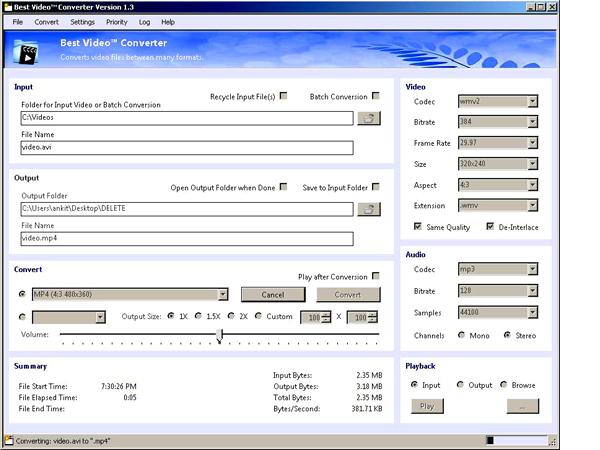Screen dimensions: 600x450
Task: Click the Convert button
Action: coord(348,295)
